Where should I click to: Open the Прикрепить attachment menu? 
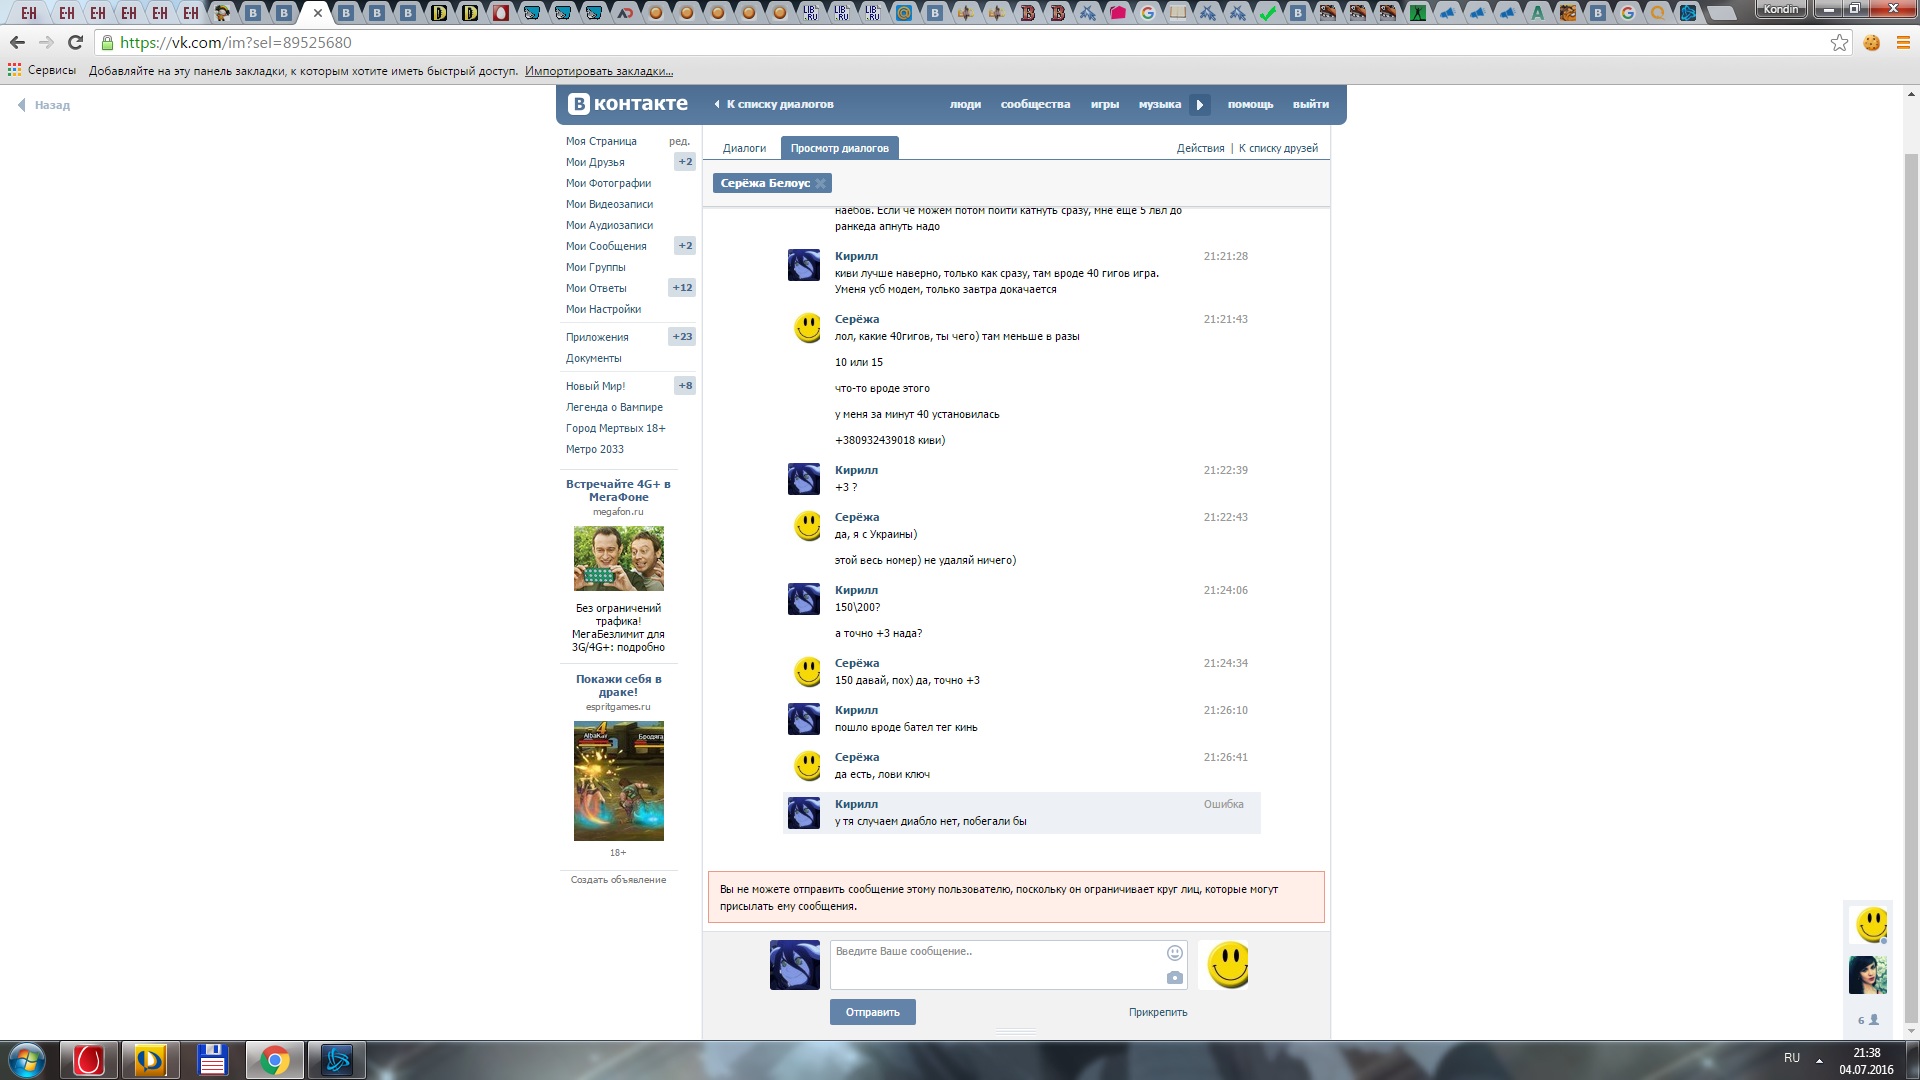click(x=1158, y=1012)
